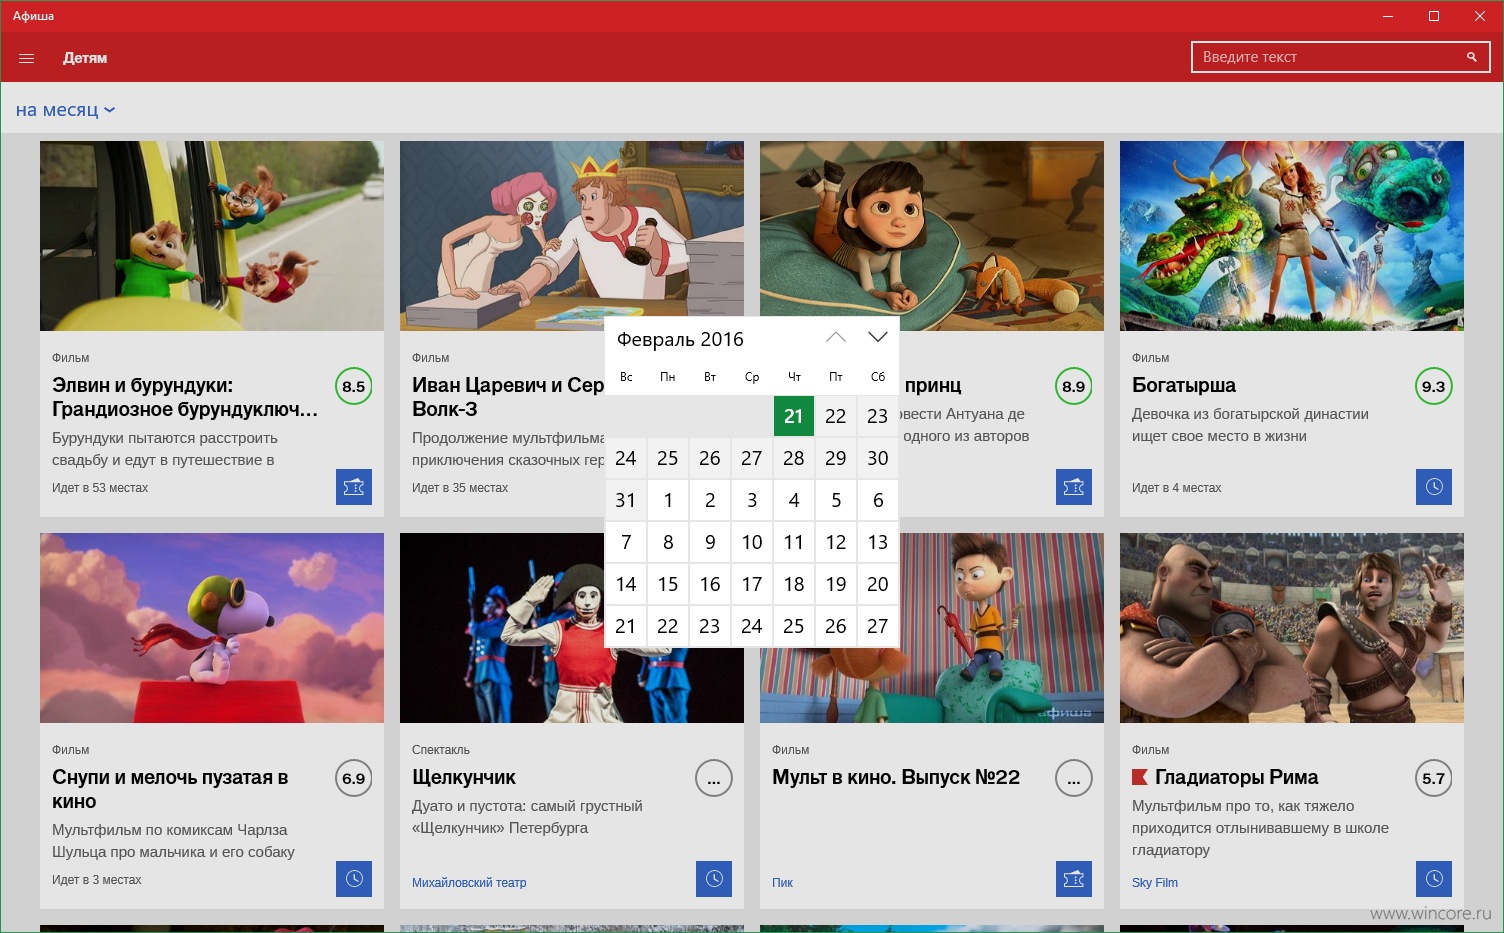The height and width of the screenshot is (933, 1504).
Task: Click the red flag icon beside Гладиаторы Рима
Action: click(x=1139, y=777)
